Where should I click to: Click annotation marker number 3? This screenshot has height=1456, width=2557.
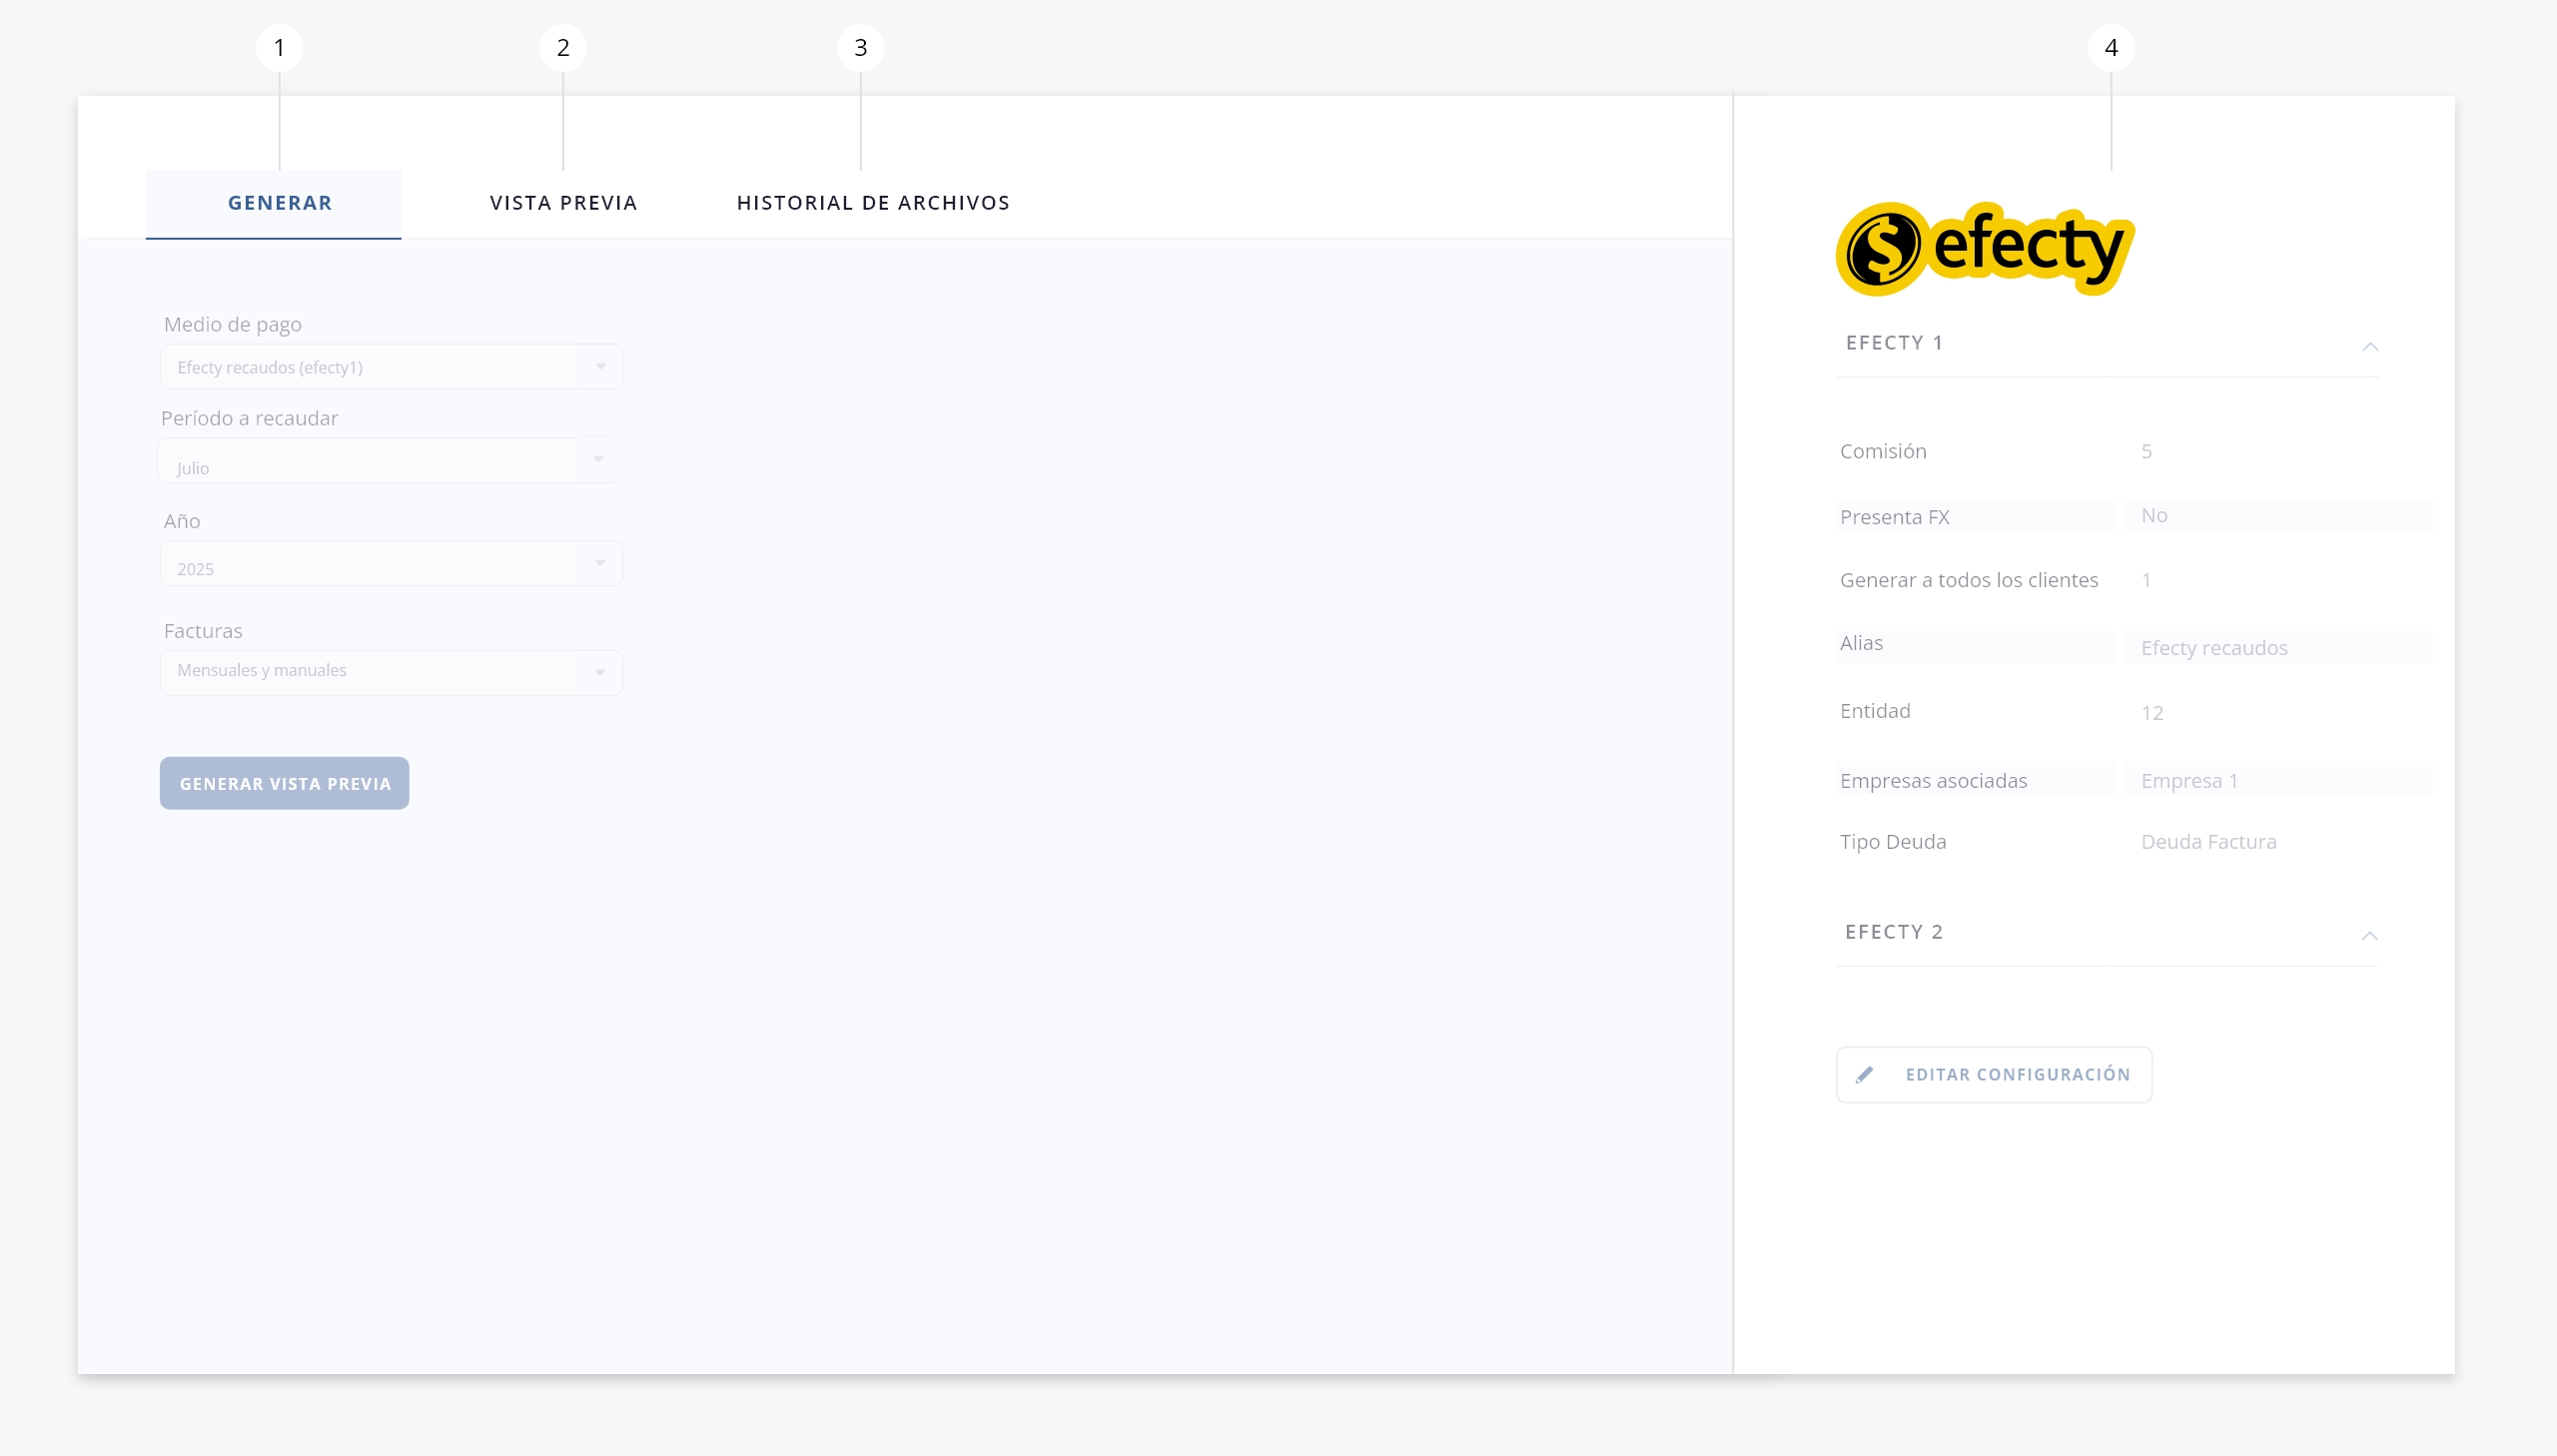point(860,48)
